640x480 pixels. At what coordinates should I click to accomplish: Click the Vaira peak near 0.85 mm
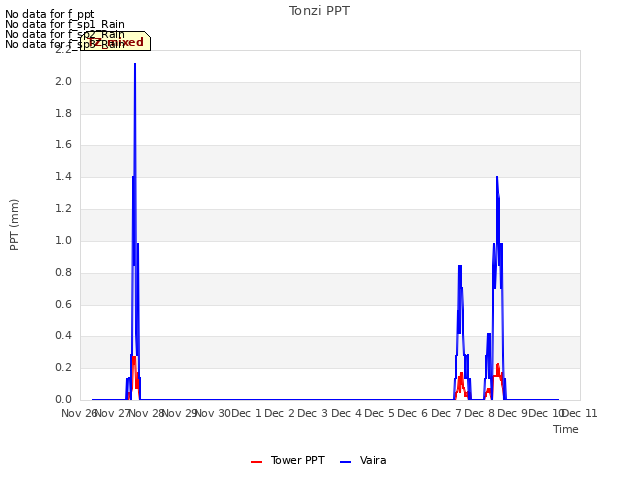(x=460, y=267)
